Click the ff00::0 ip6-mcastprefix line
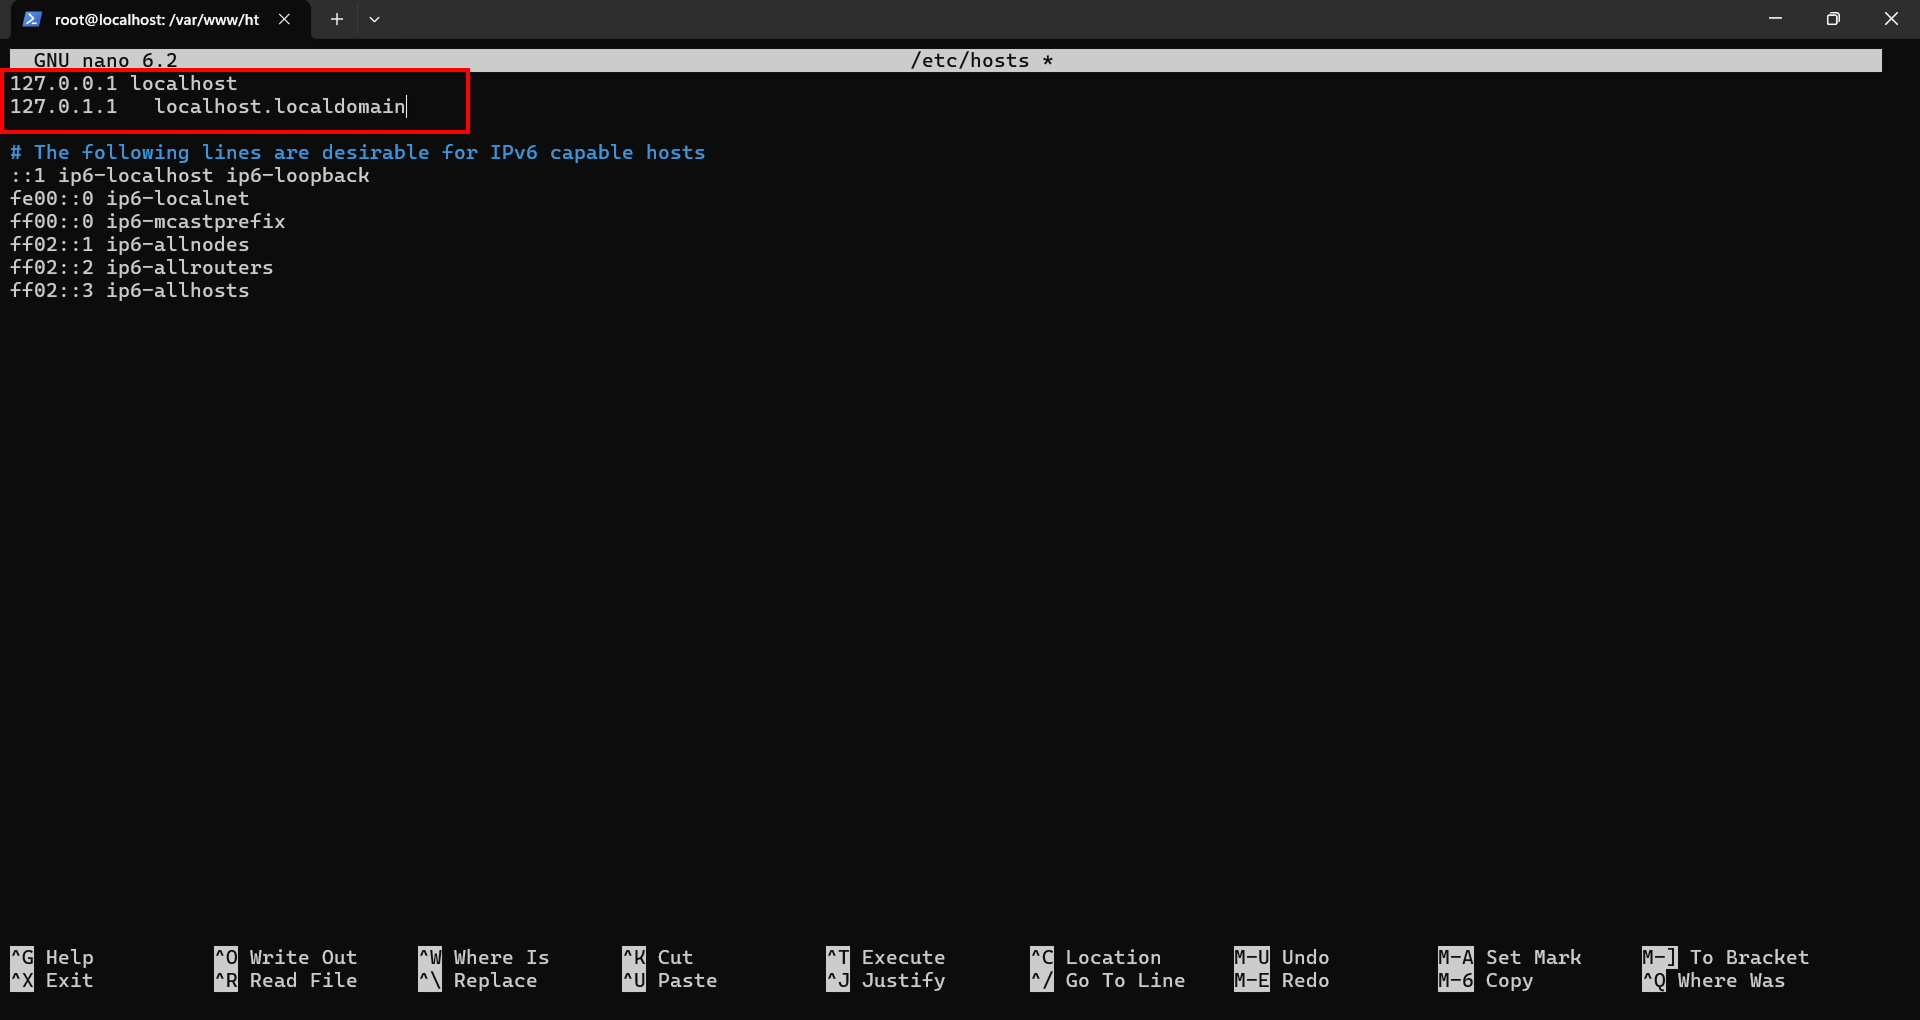The height and width of the screenshot is (1020, 1920). coord(148,221)
